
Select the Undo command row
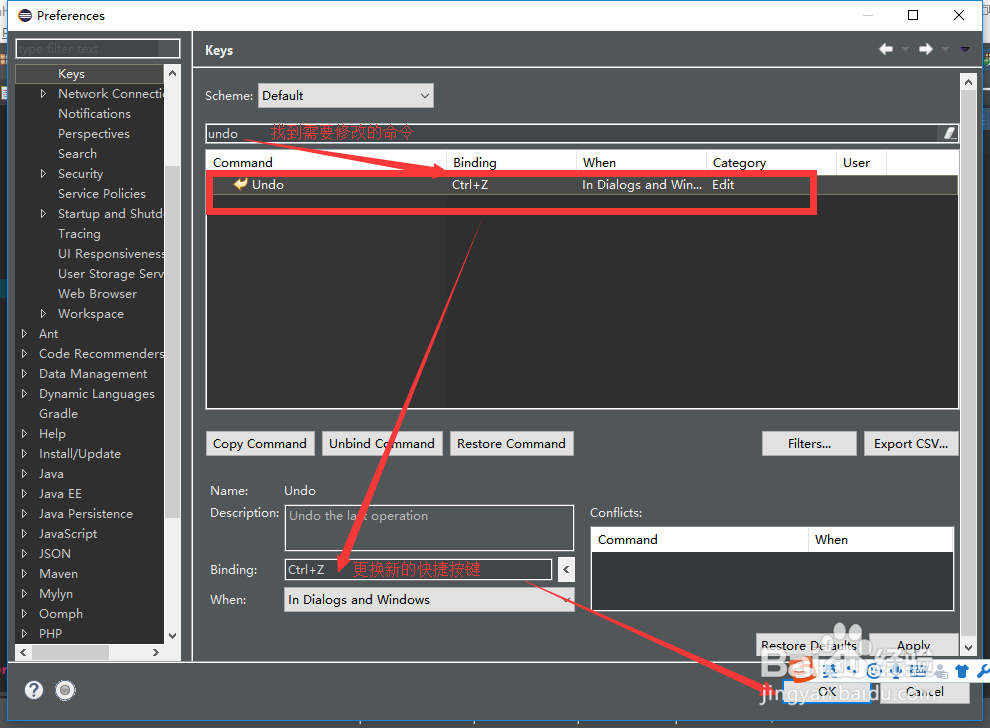pyautogui.click(x=582, y=184)
